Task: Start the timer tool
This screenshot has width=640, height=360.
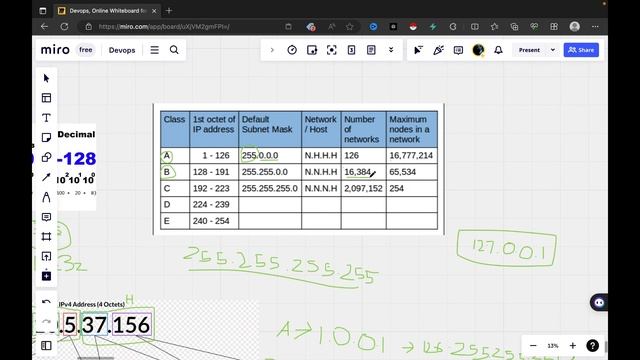Action: 292,50
